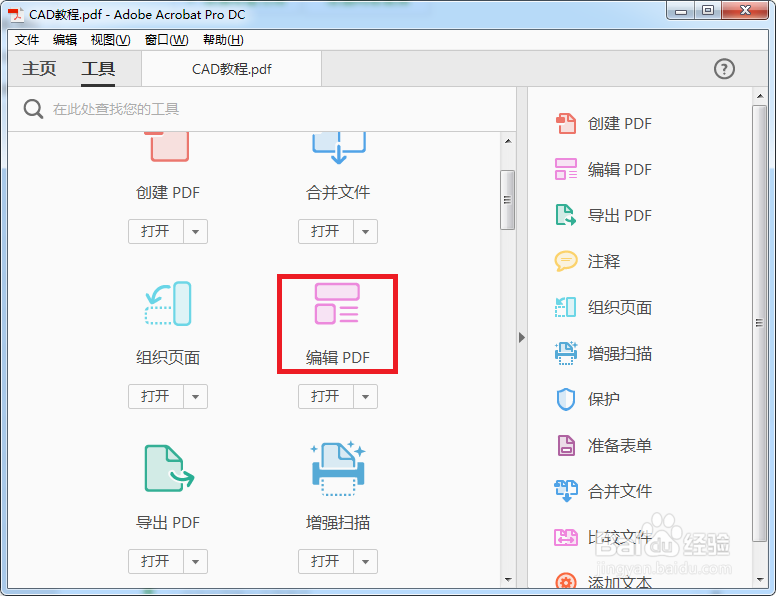The height and width of the screenshot is (596, 776).
Task: Click 导出 PDF icon in right sidebar
Action: [566, 215]
